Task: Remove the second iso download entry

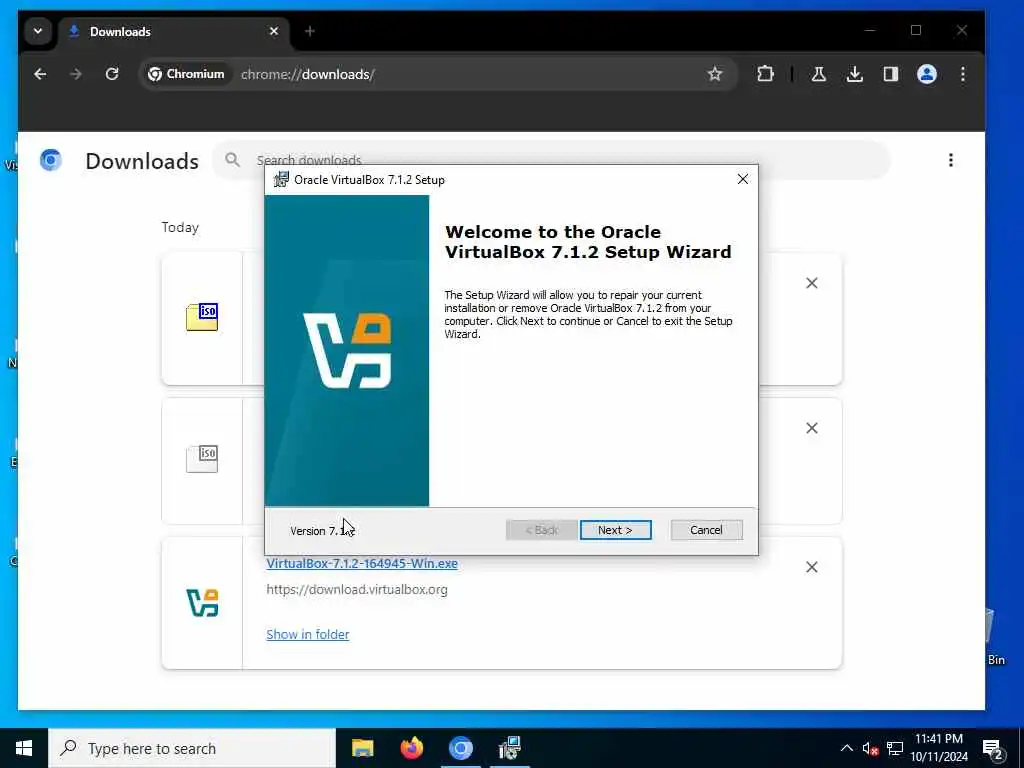Action: pos(811,428)
